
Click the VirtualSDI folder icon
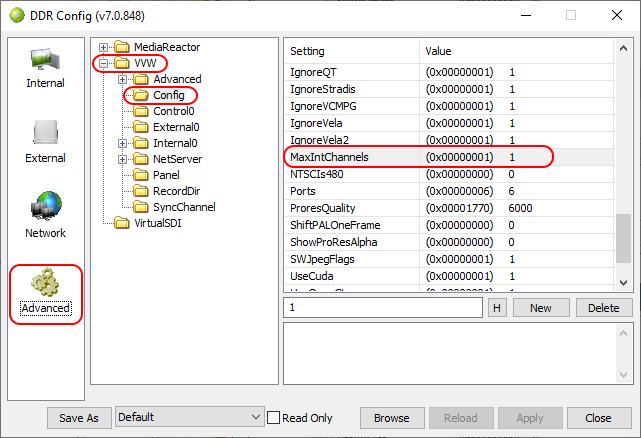click(122, 223)
